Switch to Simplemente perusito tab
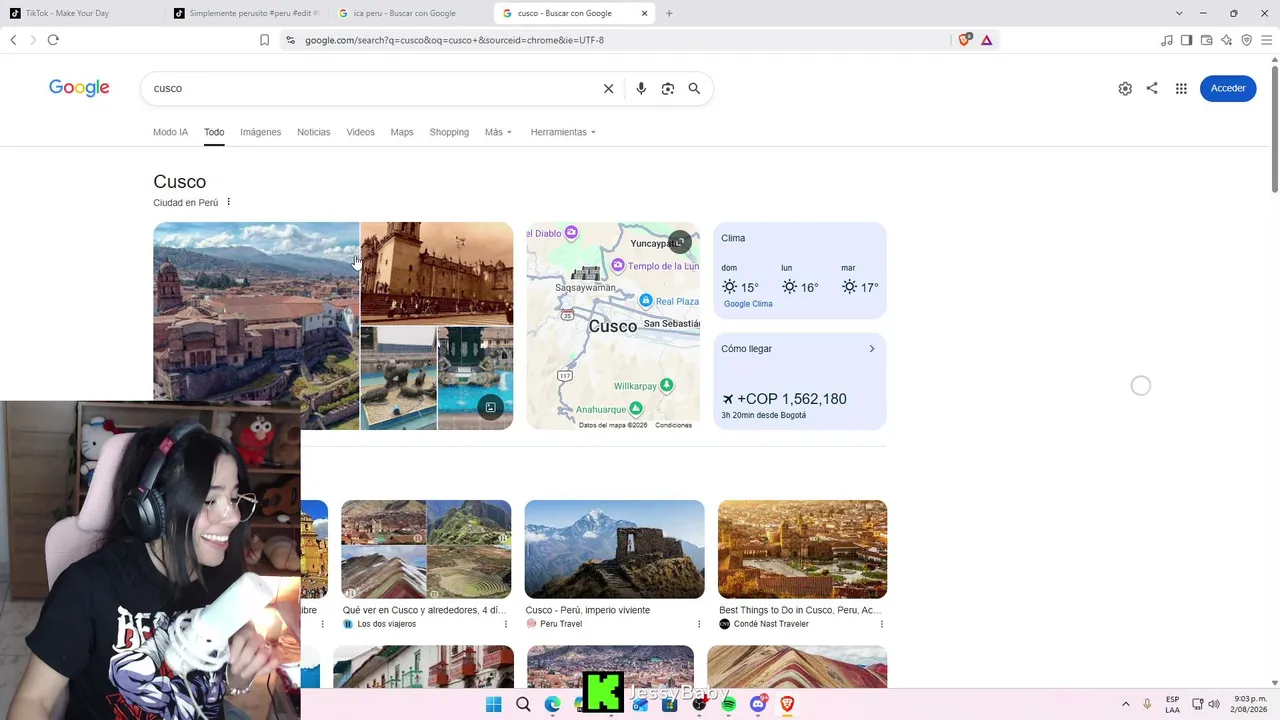 [246, 13]
